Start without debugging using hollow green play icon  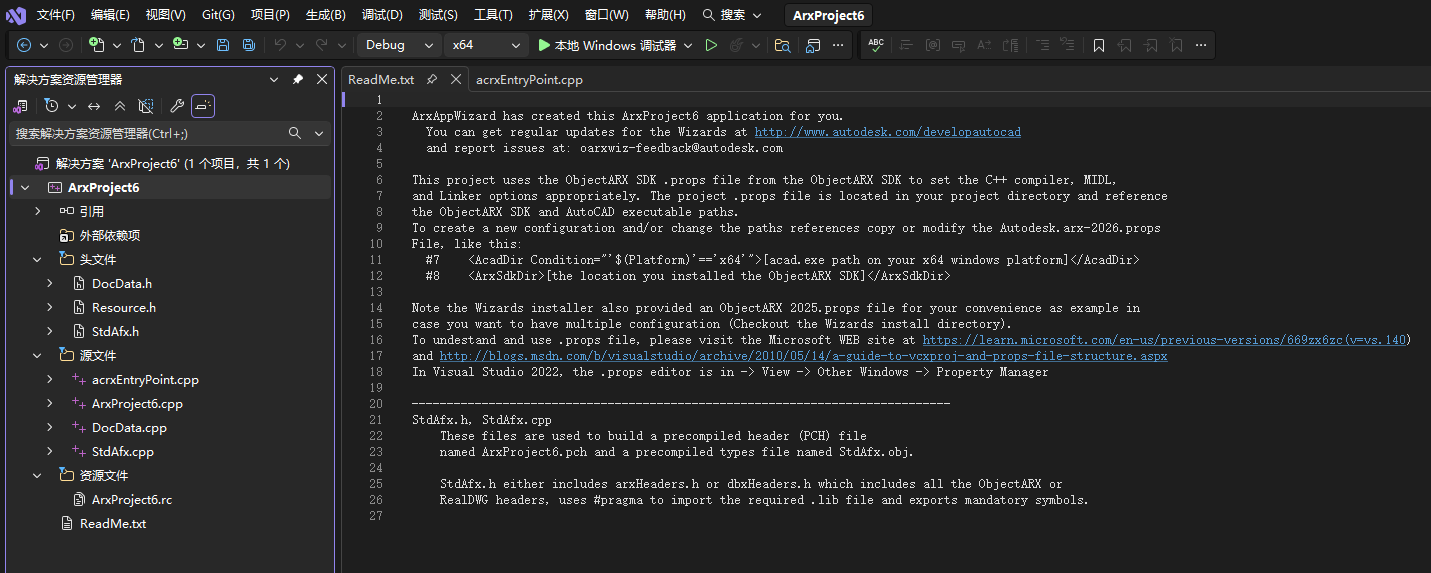711,45
